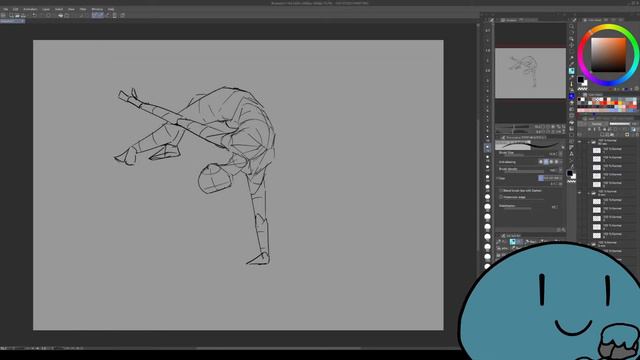Collapse the second layer folder
Viewport: 640px width, 360px height.
[x=588, y=193]
